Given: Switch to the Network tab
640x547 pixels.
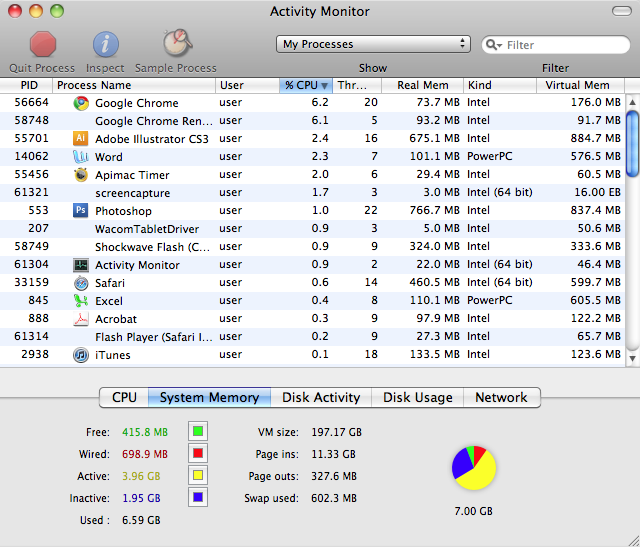Looking at the screenshot, I should coord(502,397).
